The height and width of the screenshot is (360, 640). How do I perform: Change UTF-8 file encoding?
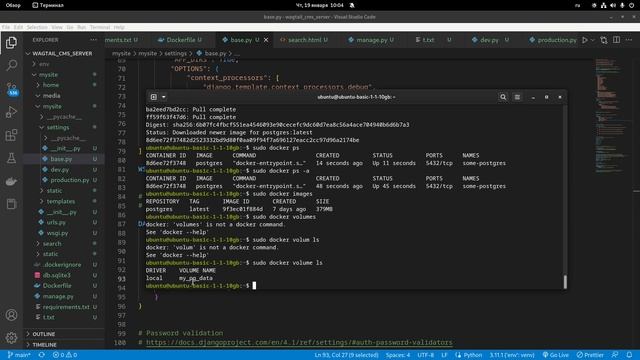(425, 355)
